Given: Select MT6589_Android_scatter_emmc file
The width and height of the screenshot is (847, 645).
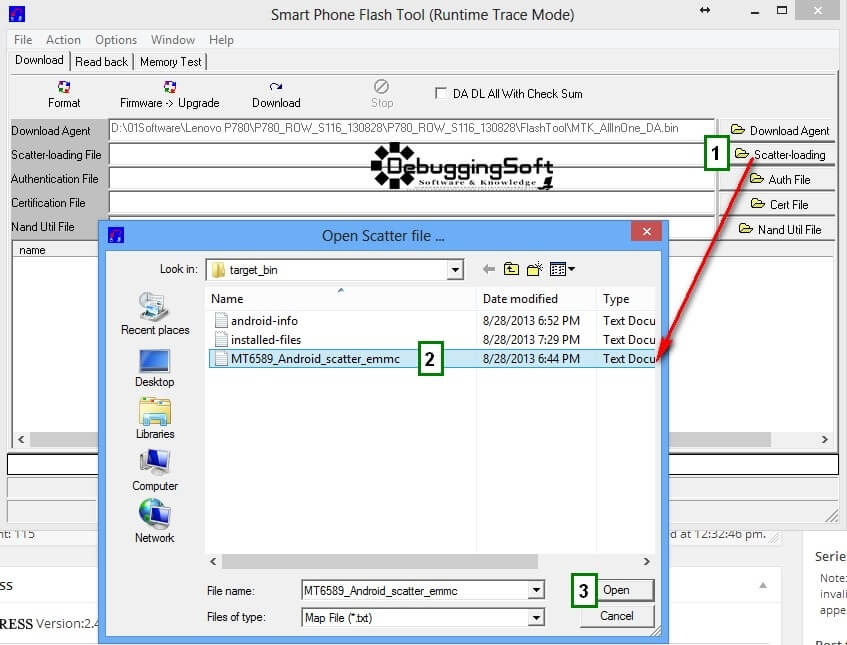Looking at the screenshot, I should point(315,359).
